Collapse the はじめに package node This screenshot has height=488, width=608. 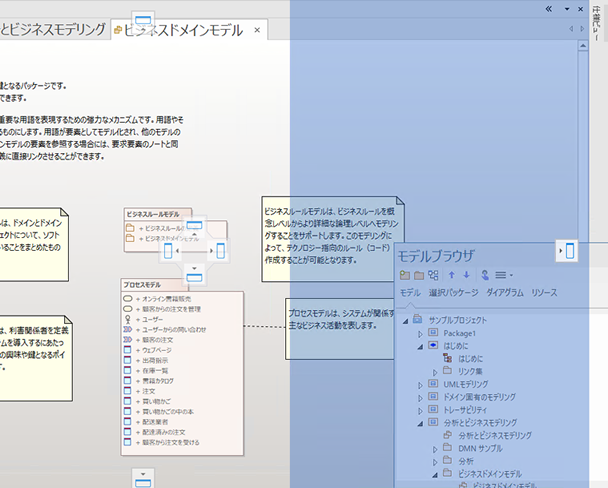(x=420, y=347)
